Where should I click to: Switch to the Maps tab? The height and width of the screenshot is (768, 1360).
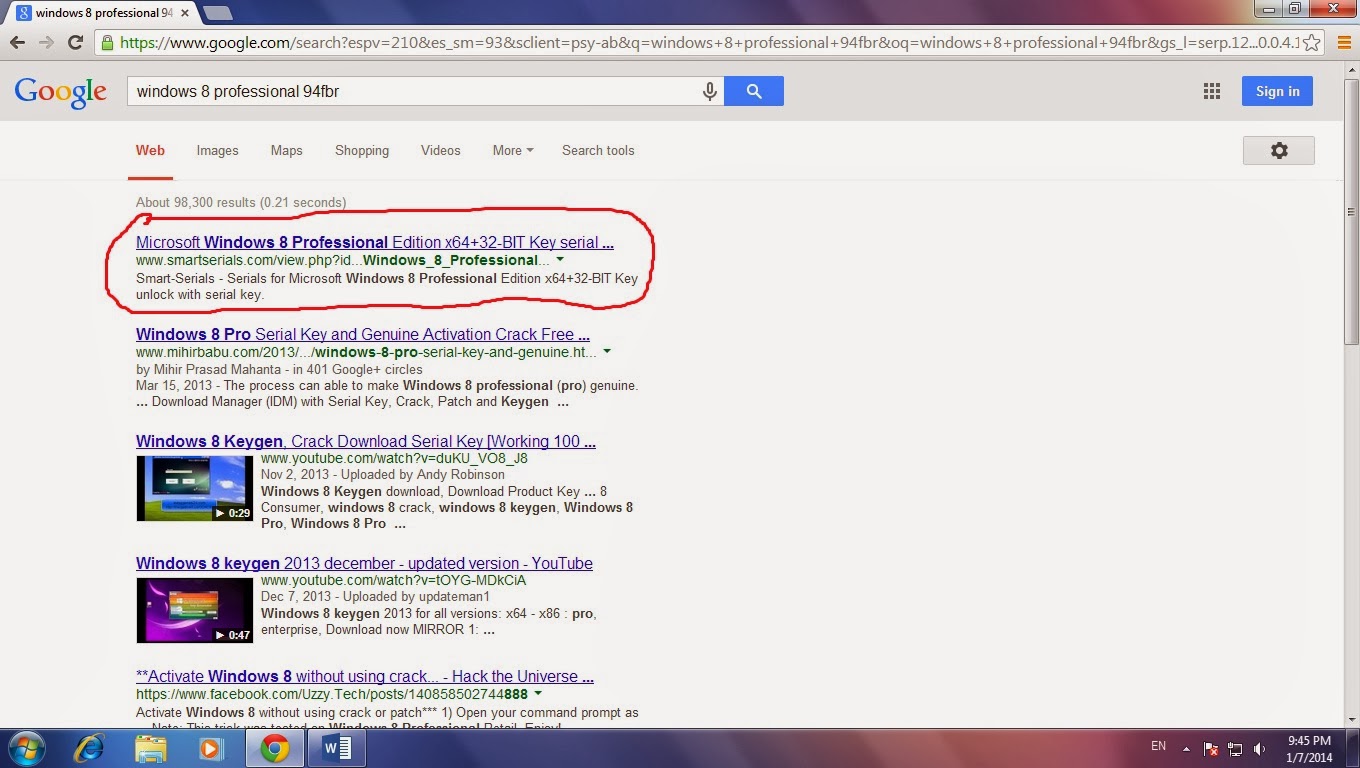pos(286,150)
